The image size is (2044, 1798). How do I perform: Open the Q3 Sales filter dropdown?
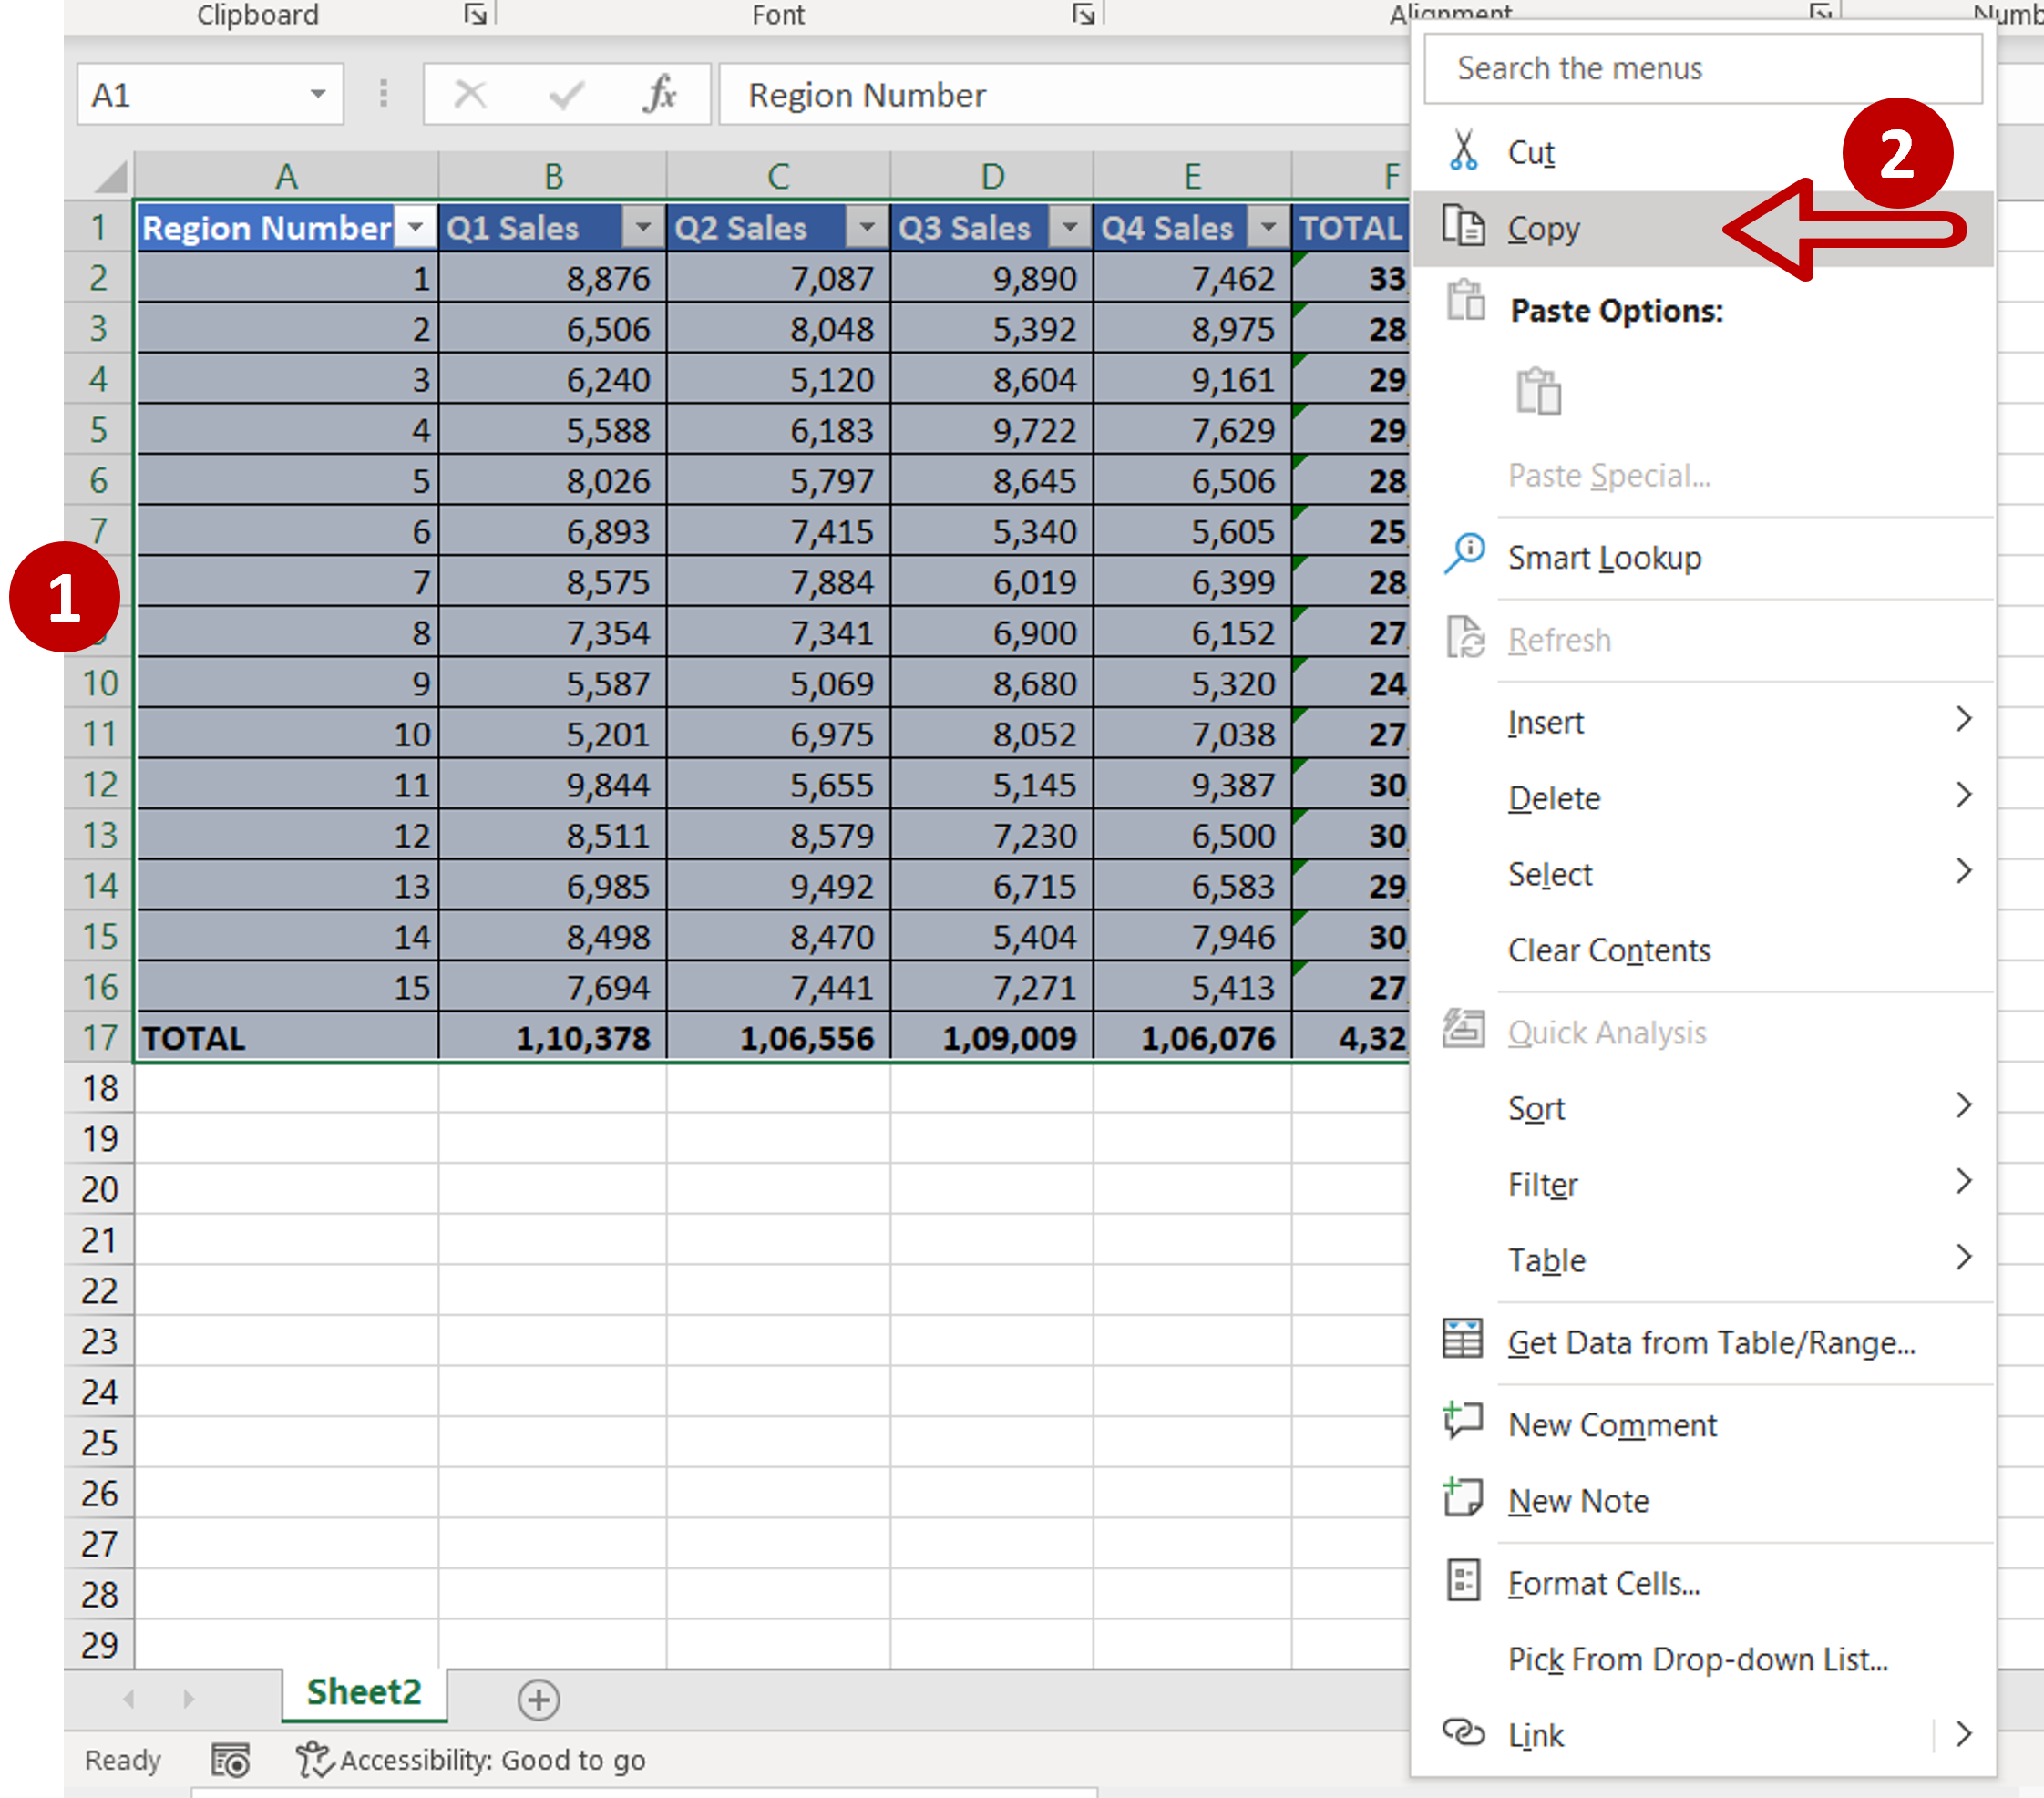click(x=1069, y=228)
